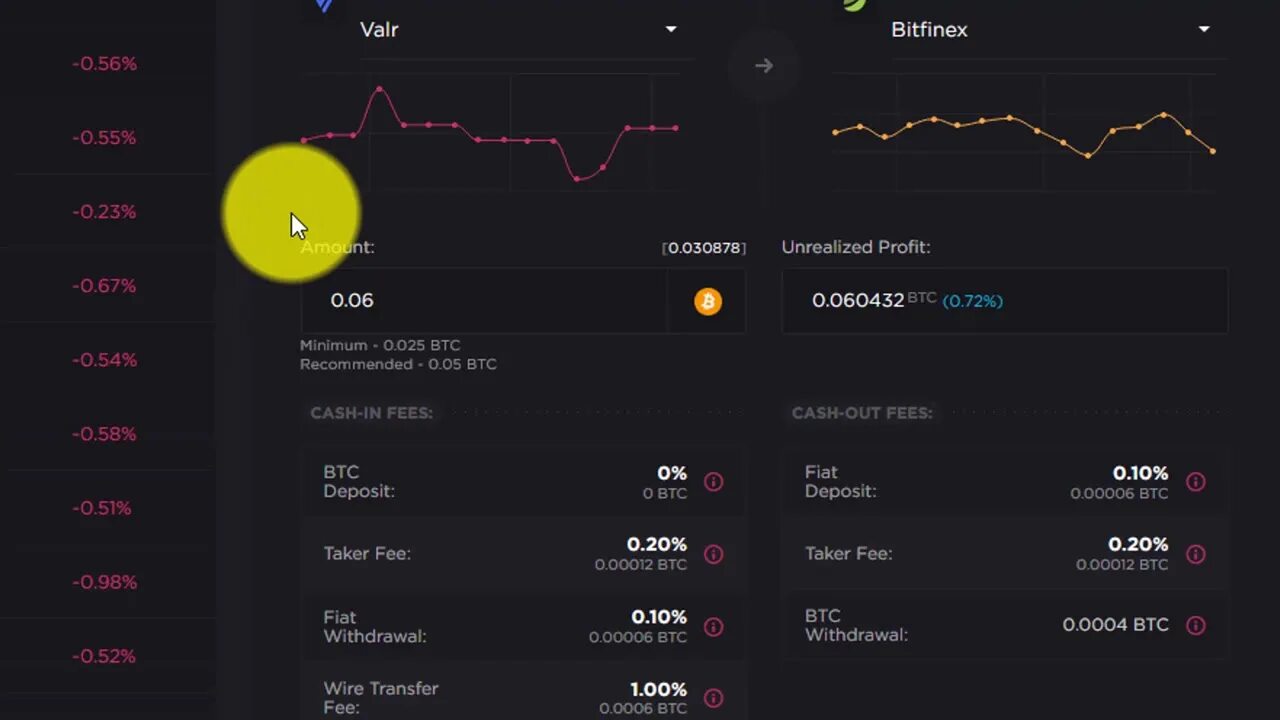Viewport: 1280px width, 720px height.
Task: Click the (0.72%) profit percentage
Action: pyautogui.click(x=973, y=301)
